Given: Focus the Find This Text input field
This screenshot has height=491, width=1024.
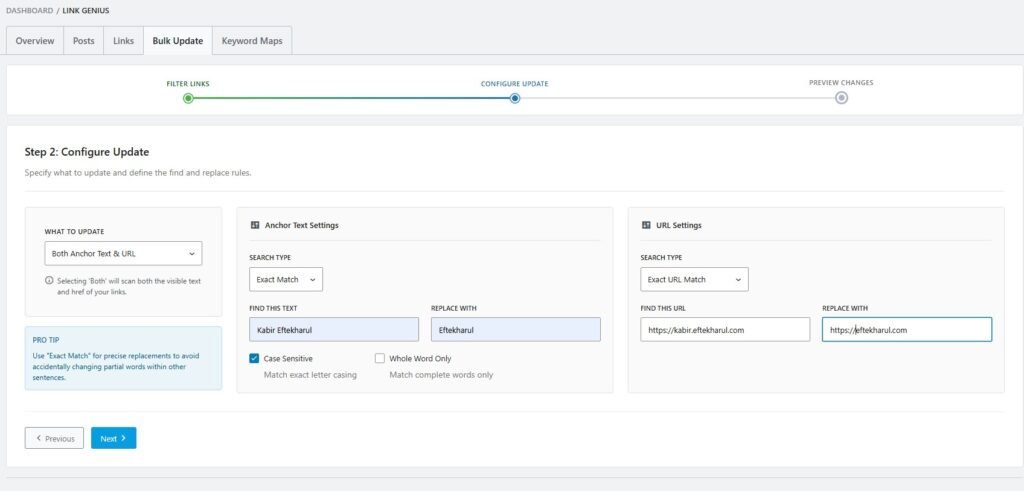Looking at the screenshot, I should [334, 330].
